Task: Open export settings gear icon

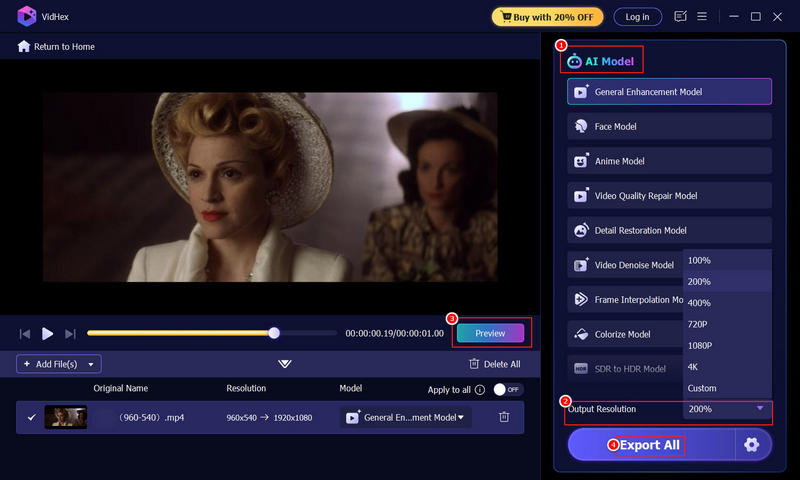Action: (752, 445)
